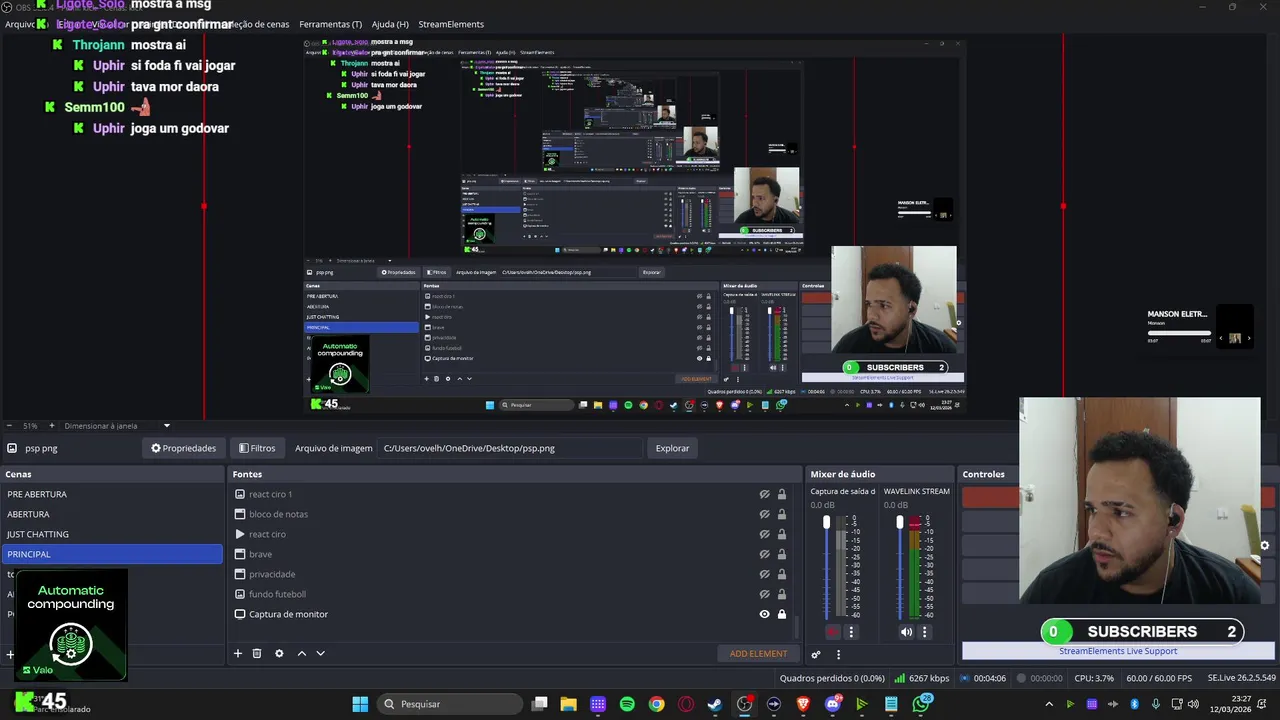Open Windows Start menu
This screenshot has width=1280, height=720.
click(360, 704)
